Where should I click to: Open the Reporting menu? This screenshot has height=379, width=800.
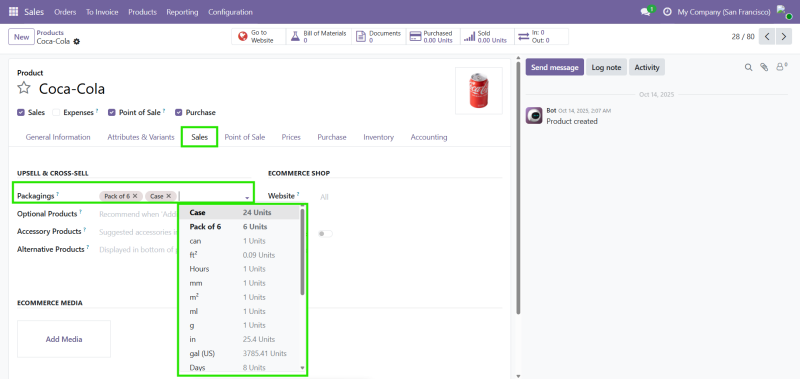click(x=182, y=12)
